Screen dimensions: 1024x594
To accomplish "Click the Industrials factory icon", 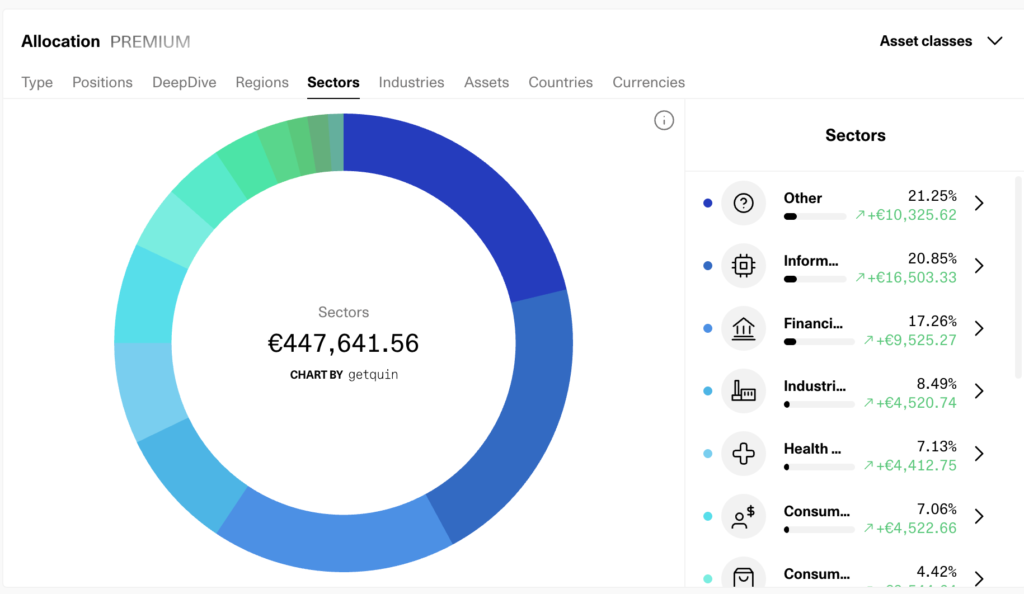I will (743, 391).
